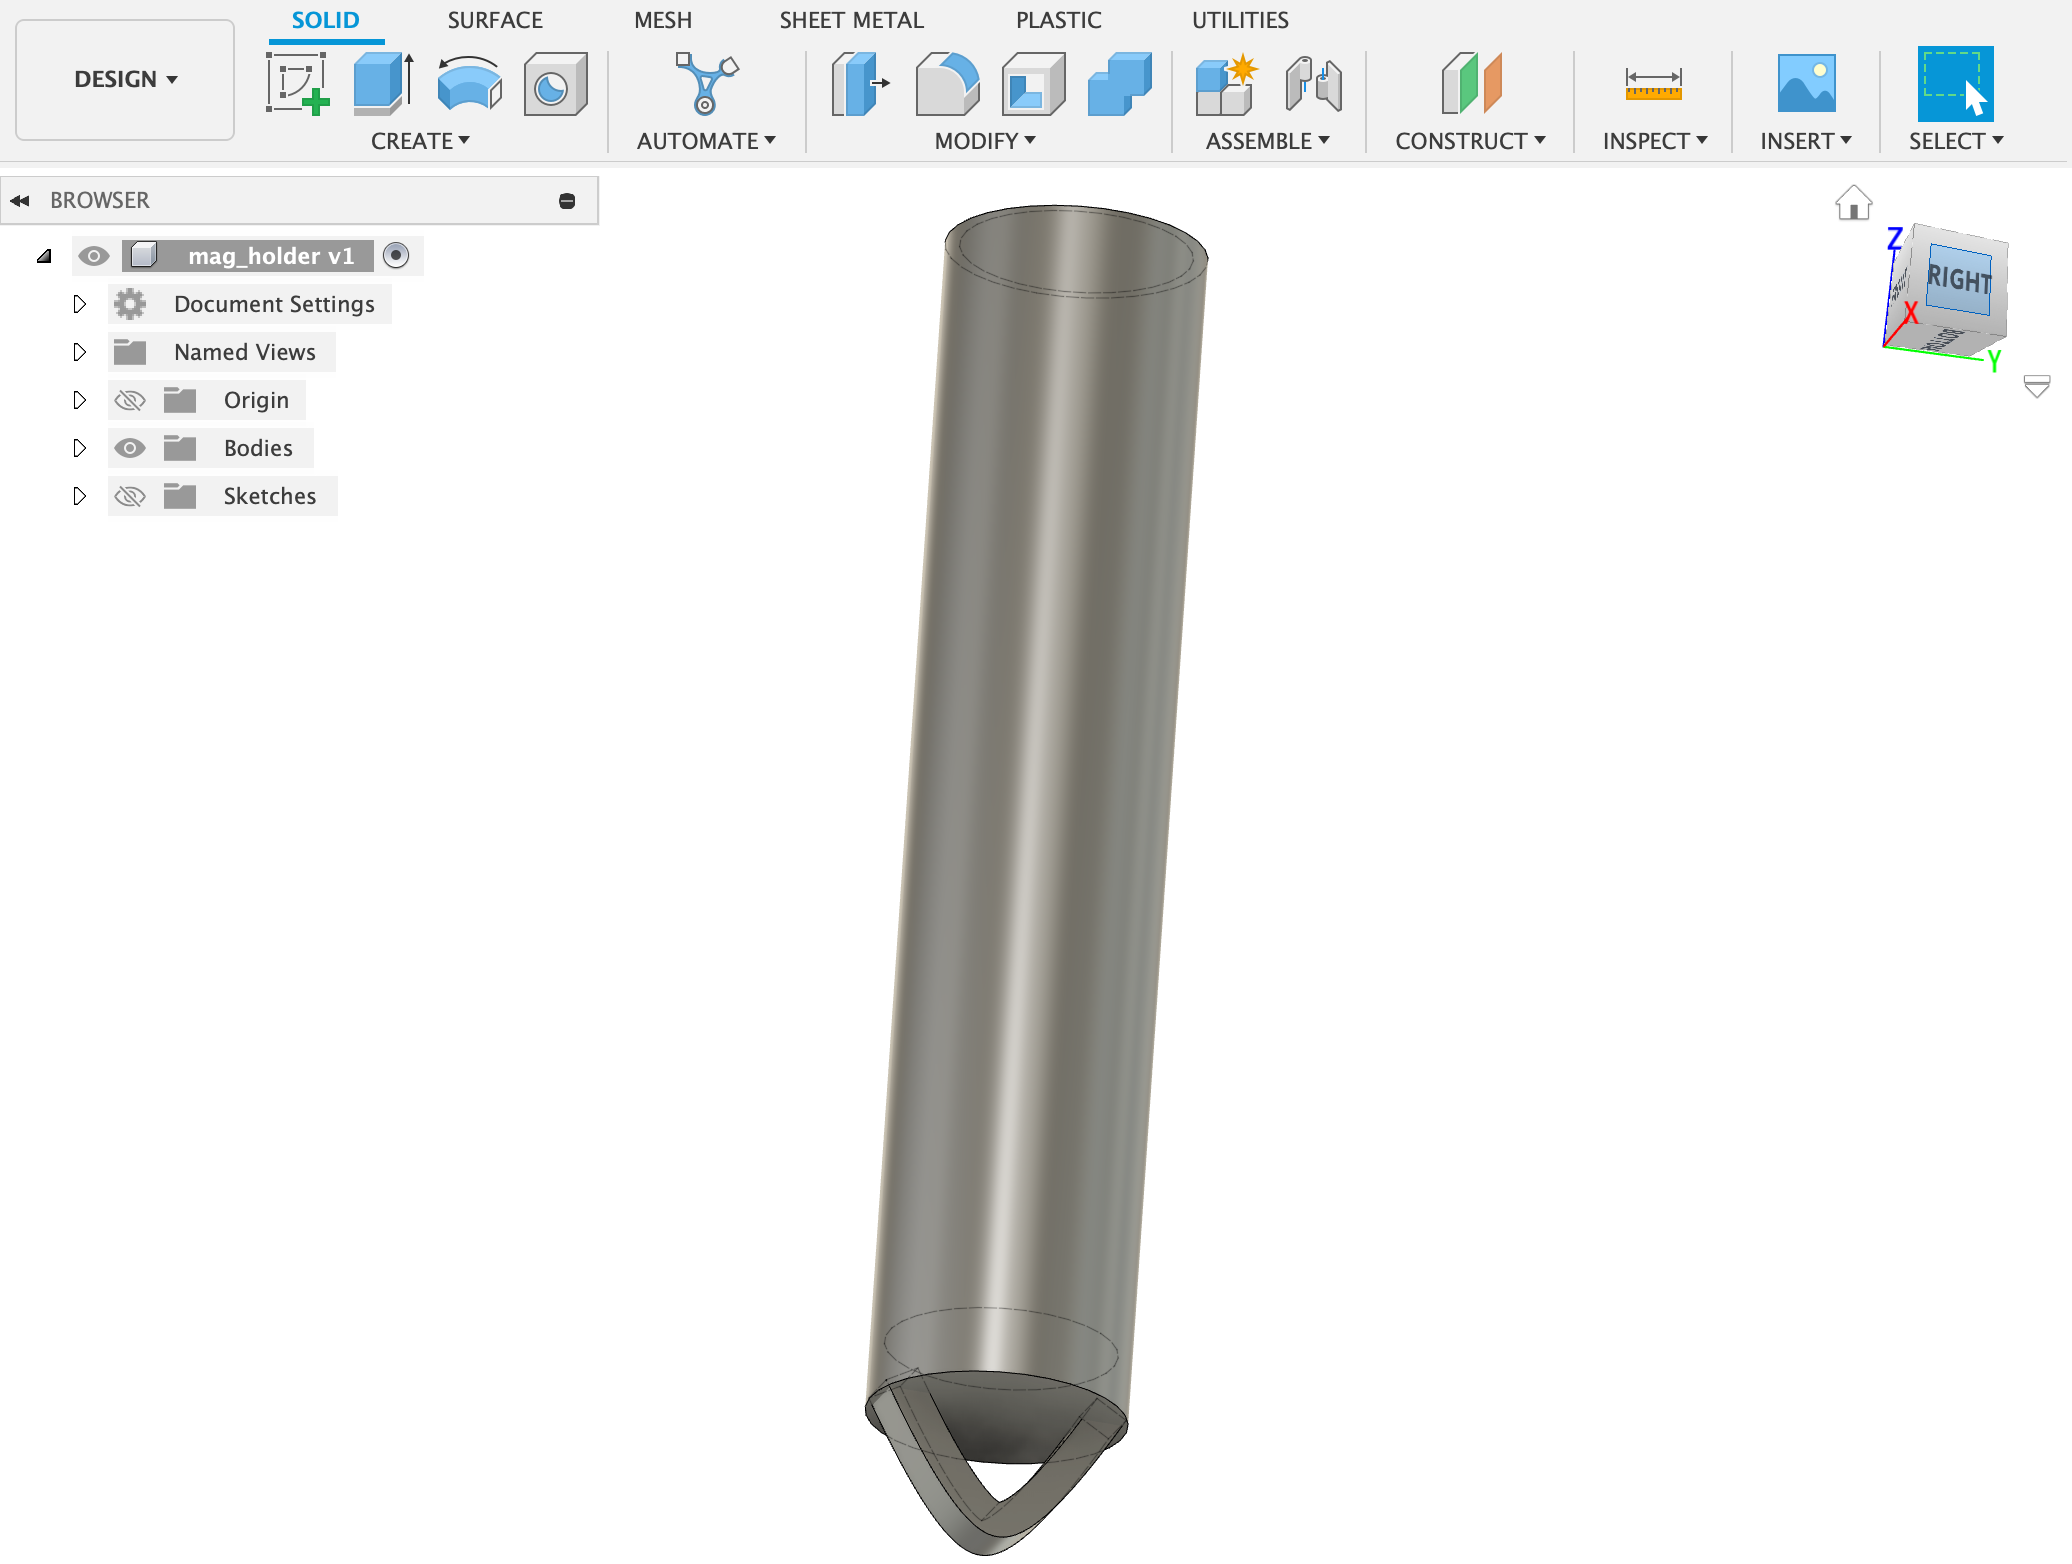Click the home view icon

1853,202
